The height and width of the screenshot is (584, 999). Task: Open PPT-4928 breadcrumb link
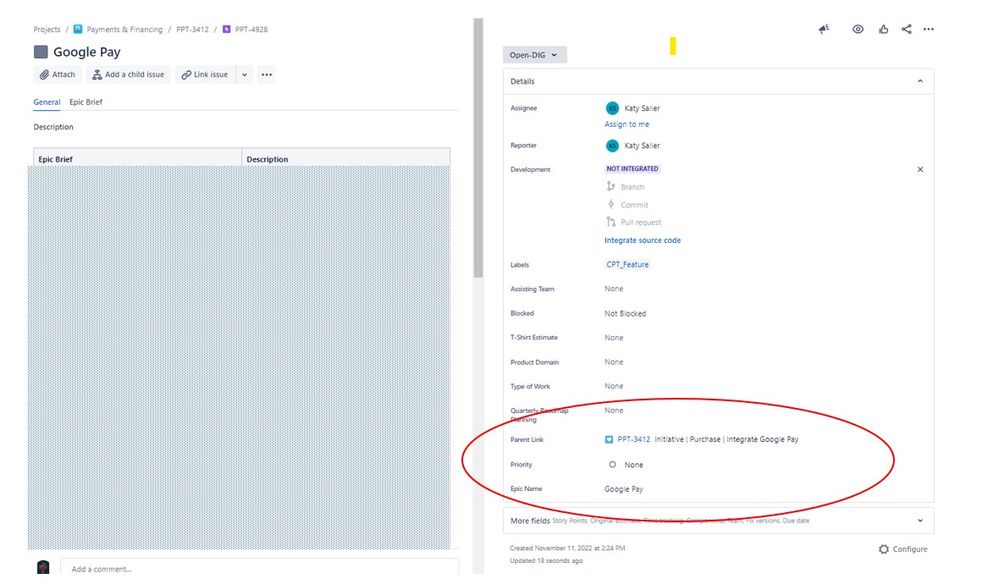pos(251,29)
